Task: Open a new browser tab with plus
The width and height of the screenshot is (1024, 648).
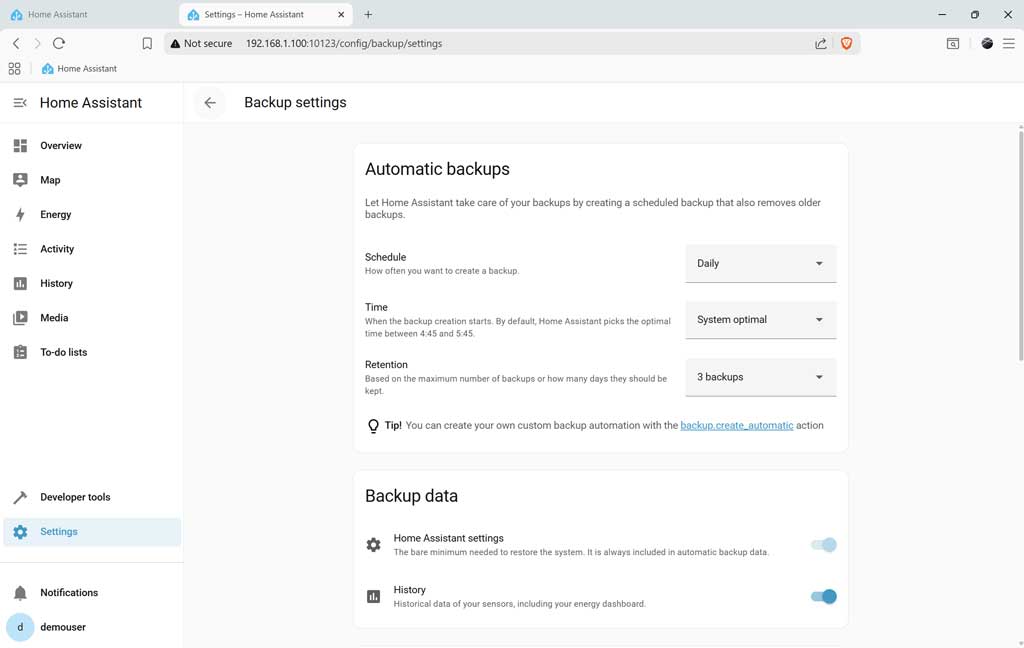Action: point(368,14)
